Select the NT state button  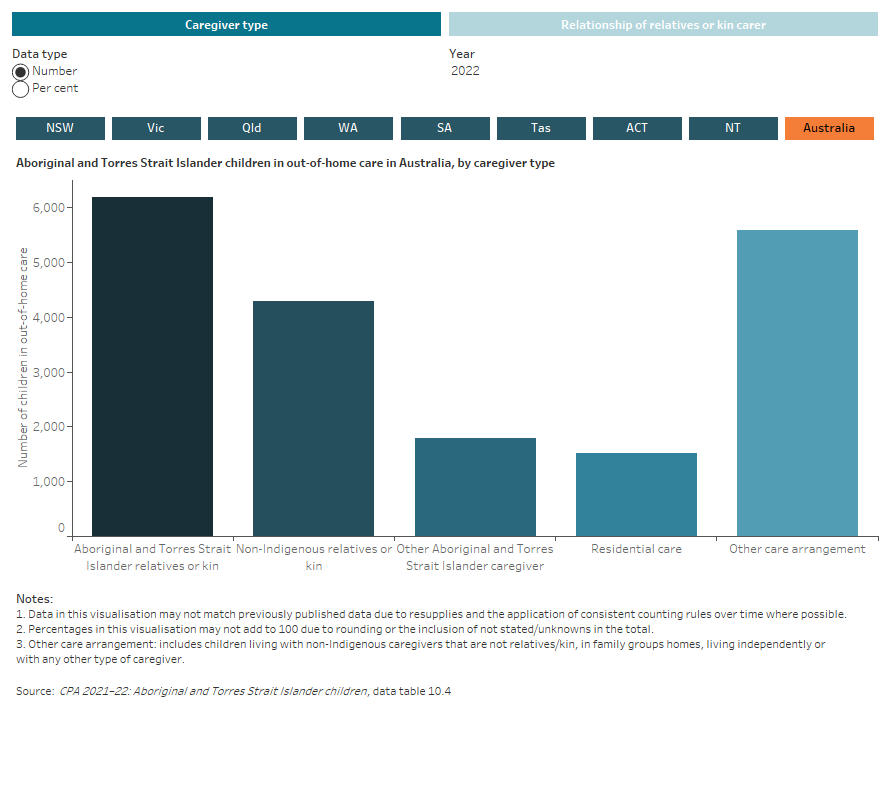(733, 128)
